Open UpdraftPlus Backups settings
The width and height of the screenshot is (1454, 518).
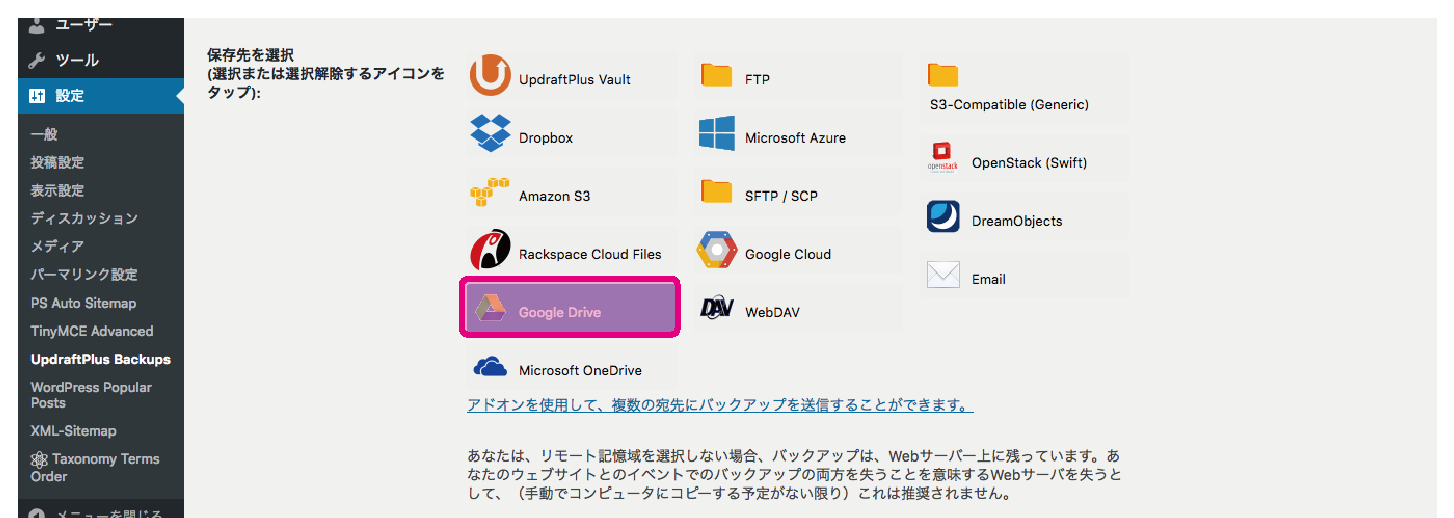coord(101,359)
